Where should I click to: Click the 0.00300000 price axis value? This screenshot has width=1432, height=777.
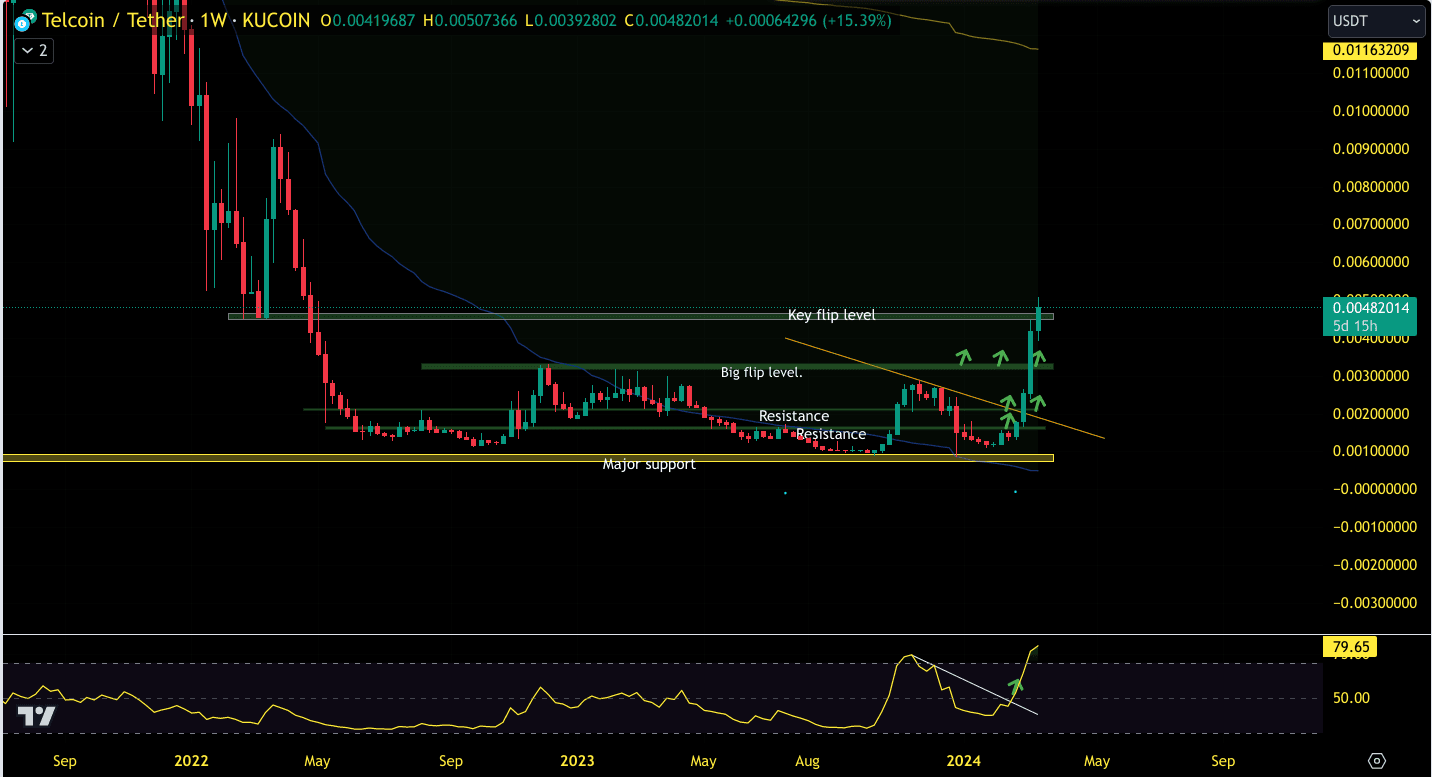click(1371, 376)
